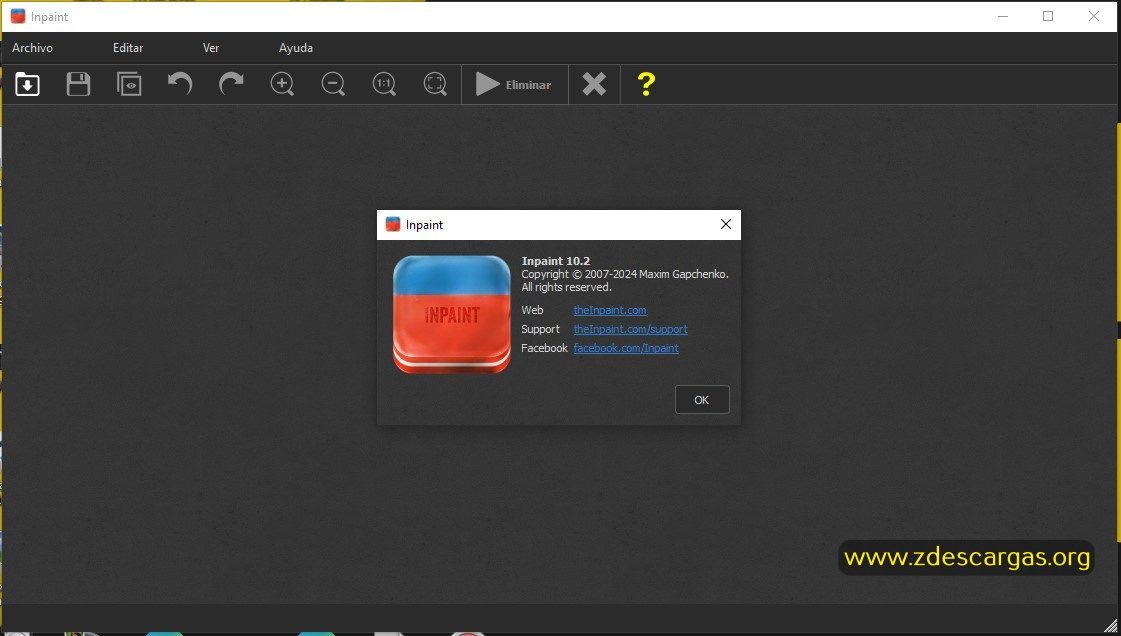Open the Ayuda menu
The height and width of the screenshot is (636, 1121).
[x=296, y=48]
